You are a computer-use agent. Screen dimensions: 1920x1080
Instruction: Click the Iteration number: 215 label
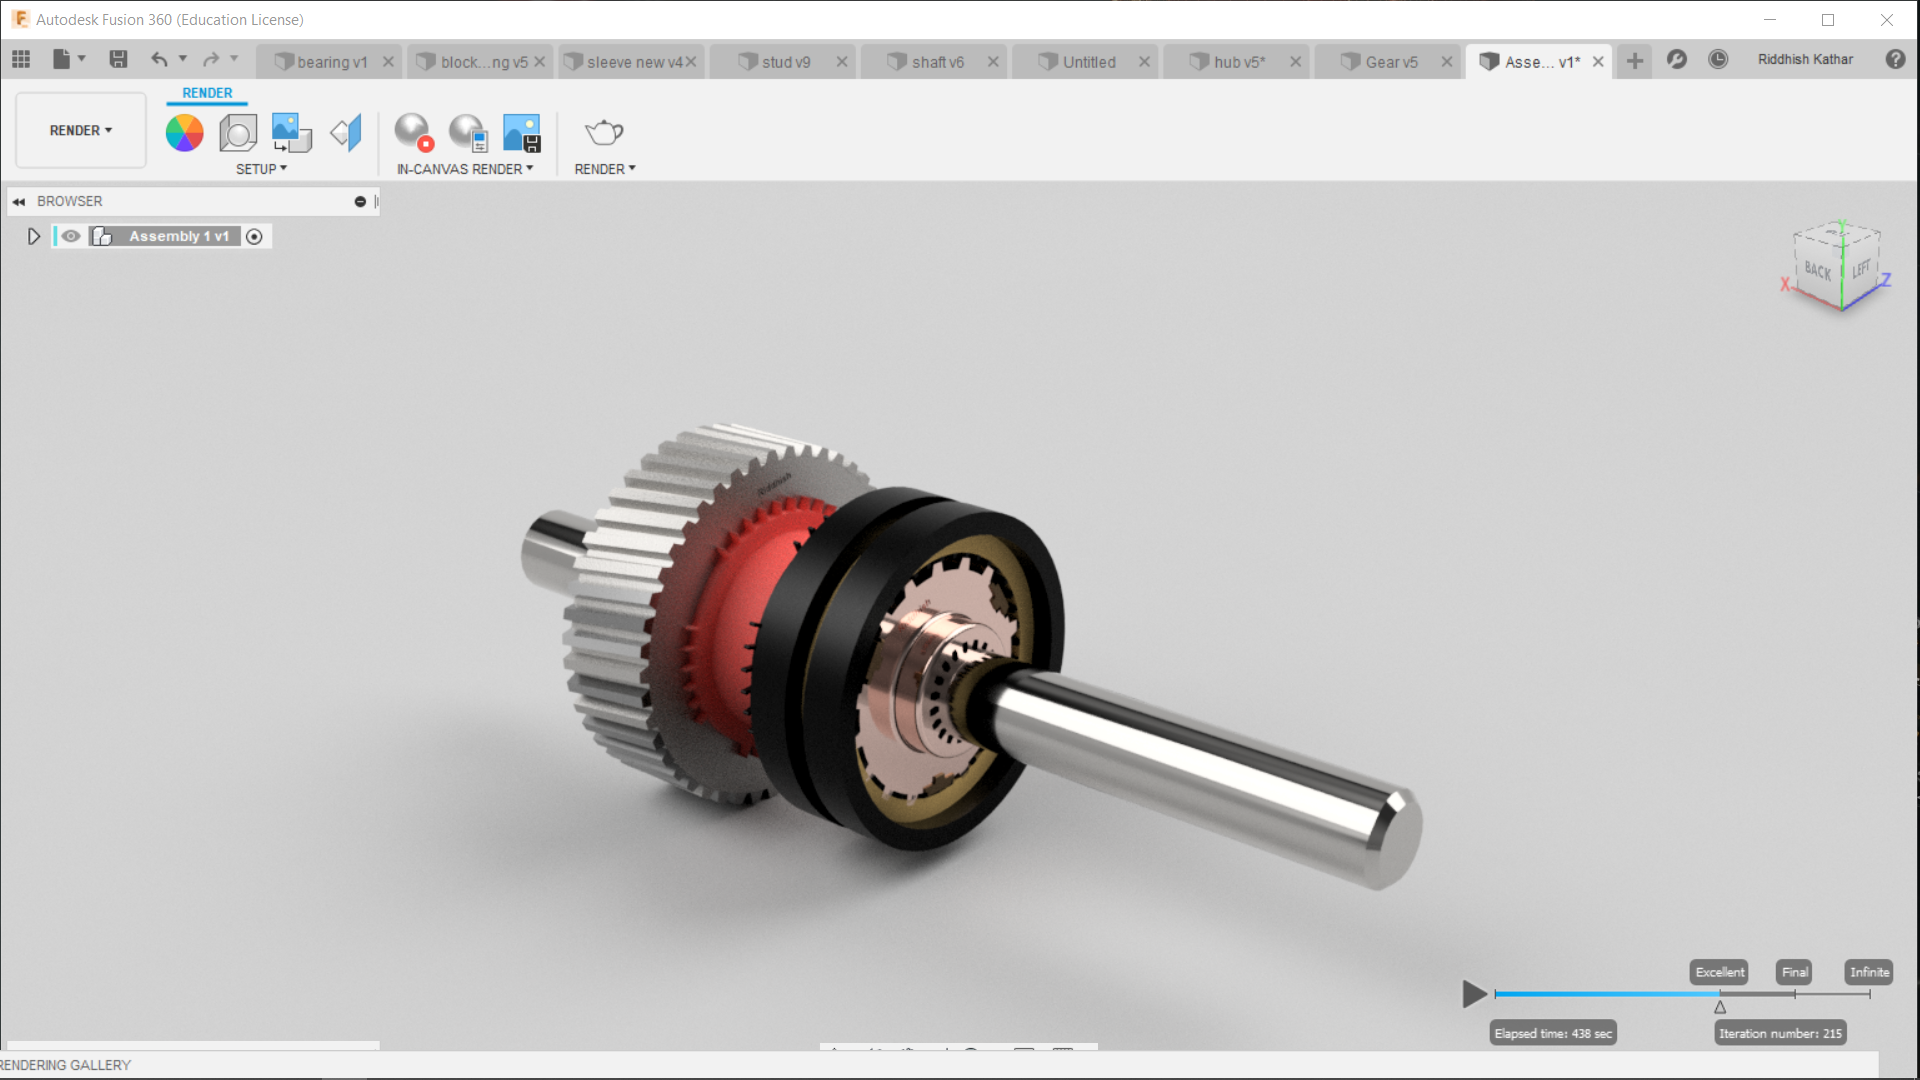point(1780,1034)
